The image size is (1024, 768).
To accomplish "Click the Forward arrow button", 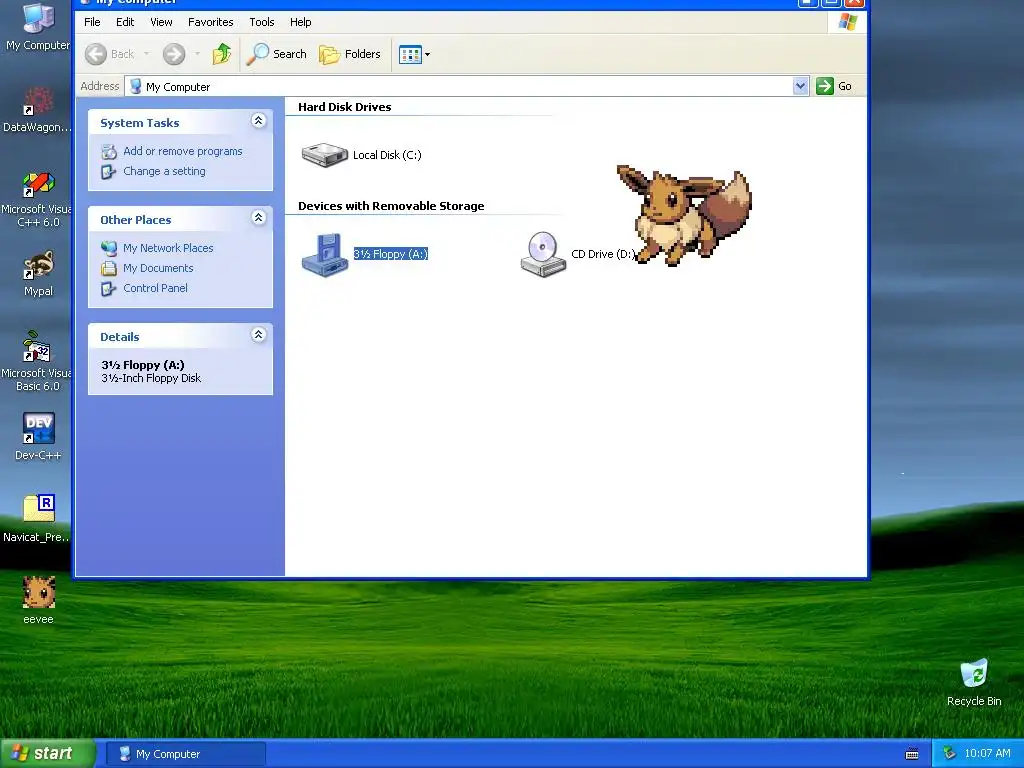I will 174,54.
